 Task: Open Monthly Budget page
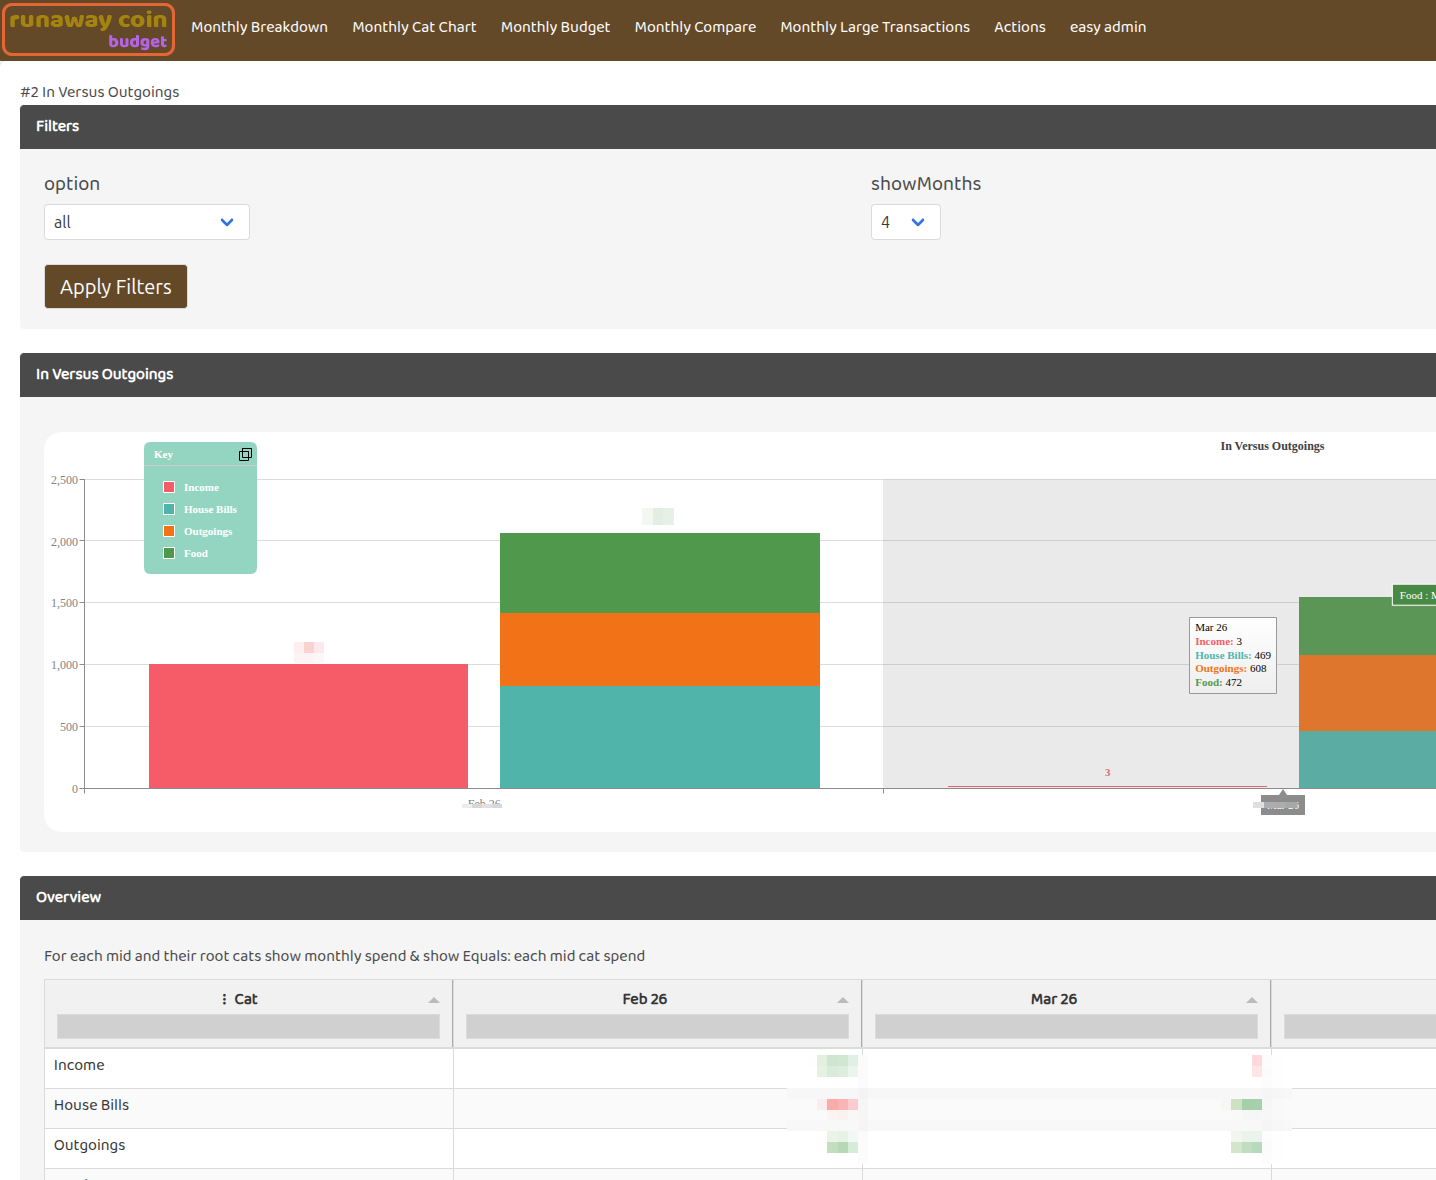(555, 27)
